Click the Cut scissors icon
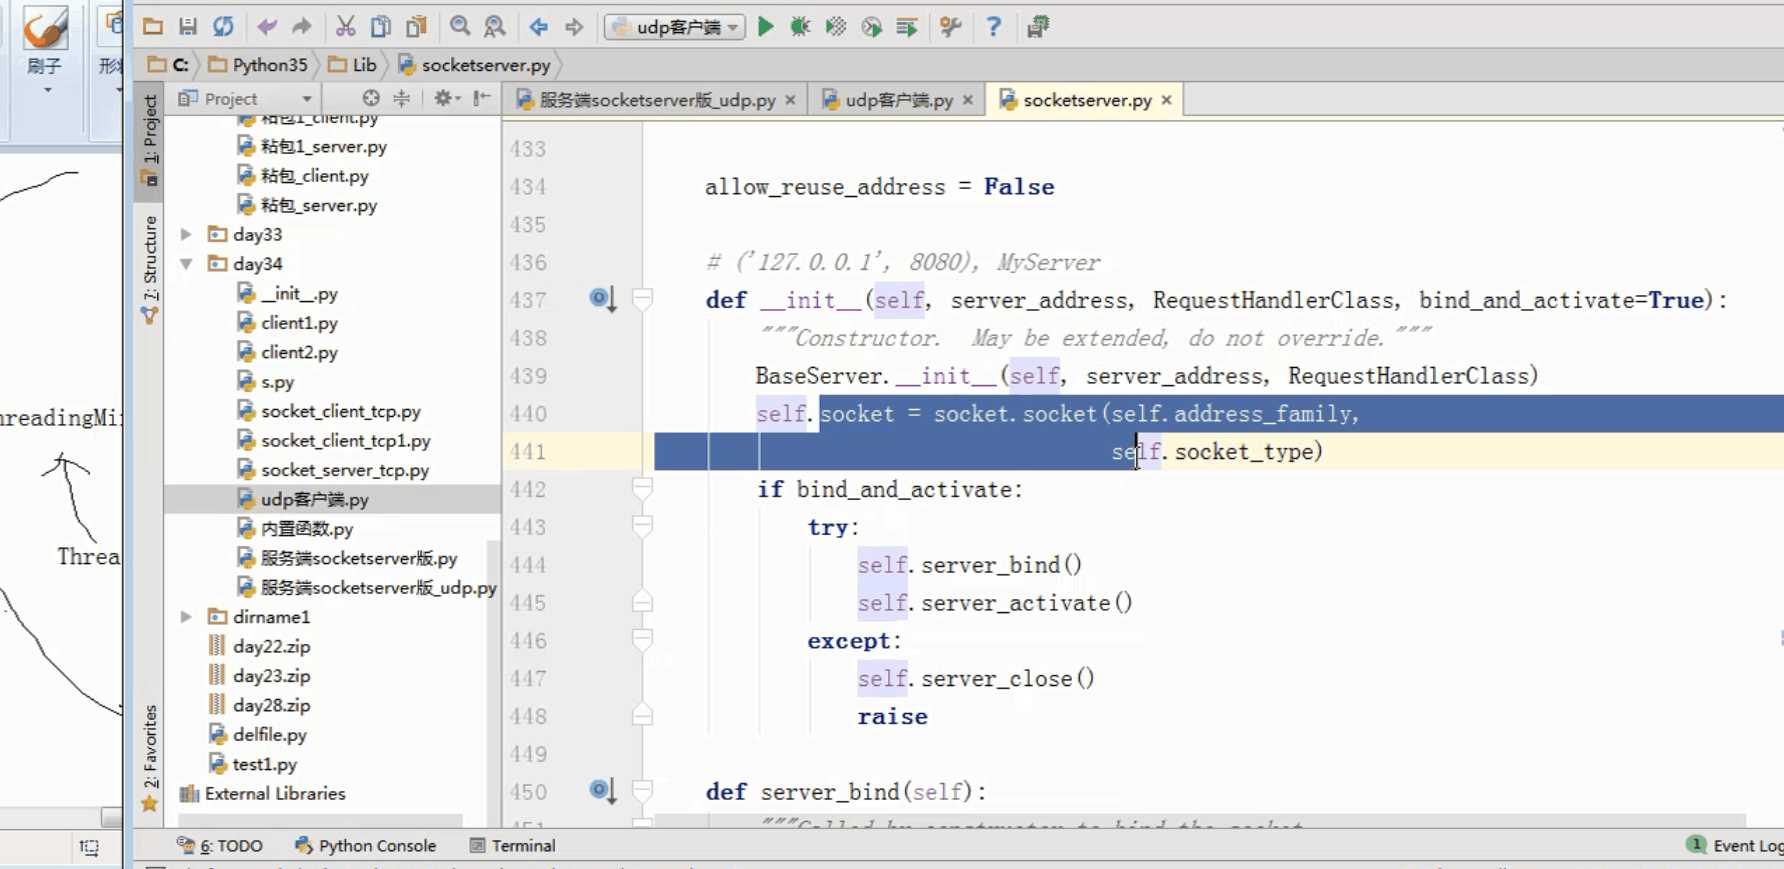1784x869 pixels. tap(346, 27)
